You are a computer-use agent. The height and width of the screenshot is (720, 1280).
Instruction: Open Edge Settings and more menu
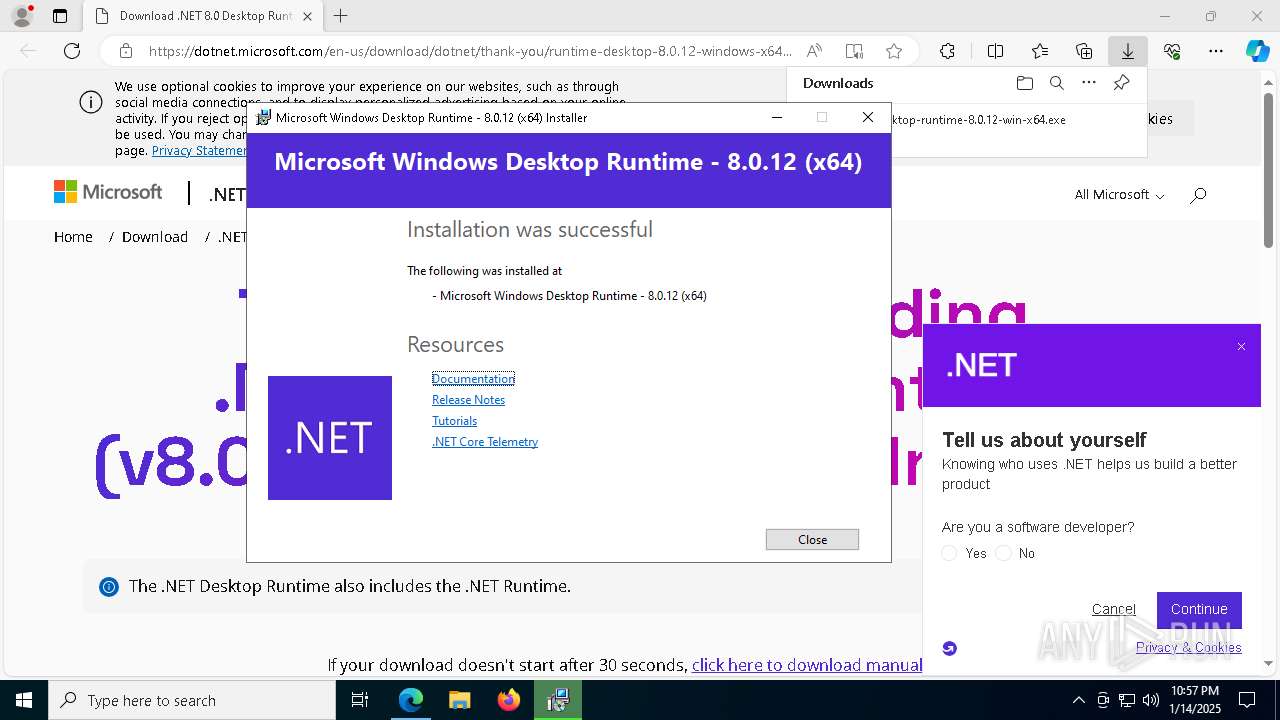click(x=1216, y=51)
